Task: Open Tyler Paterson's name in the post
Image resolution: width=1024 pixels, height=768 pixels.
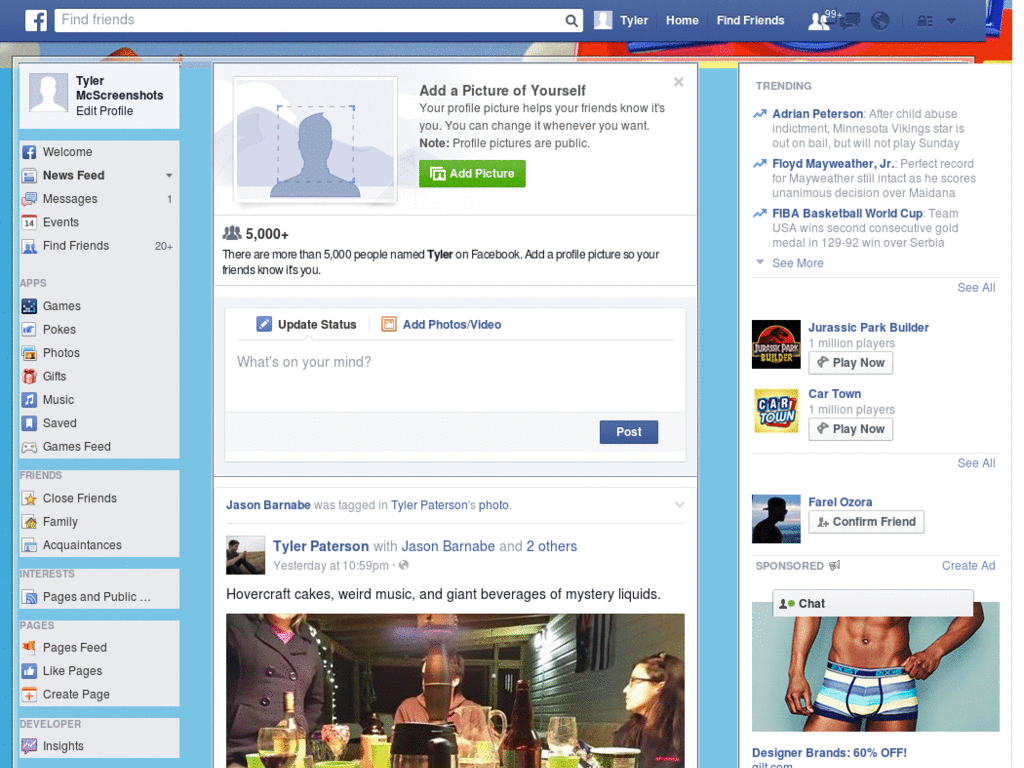Action: (321, 547)
